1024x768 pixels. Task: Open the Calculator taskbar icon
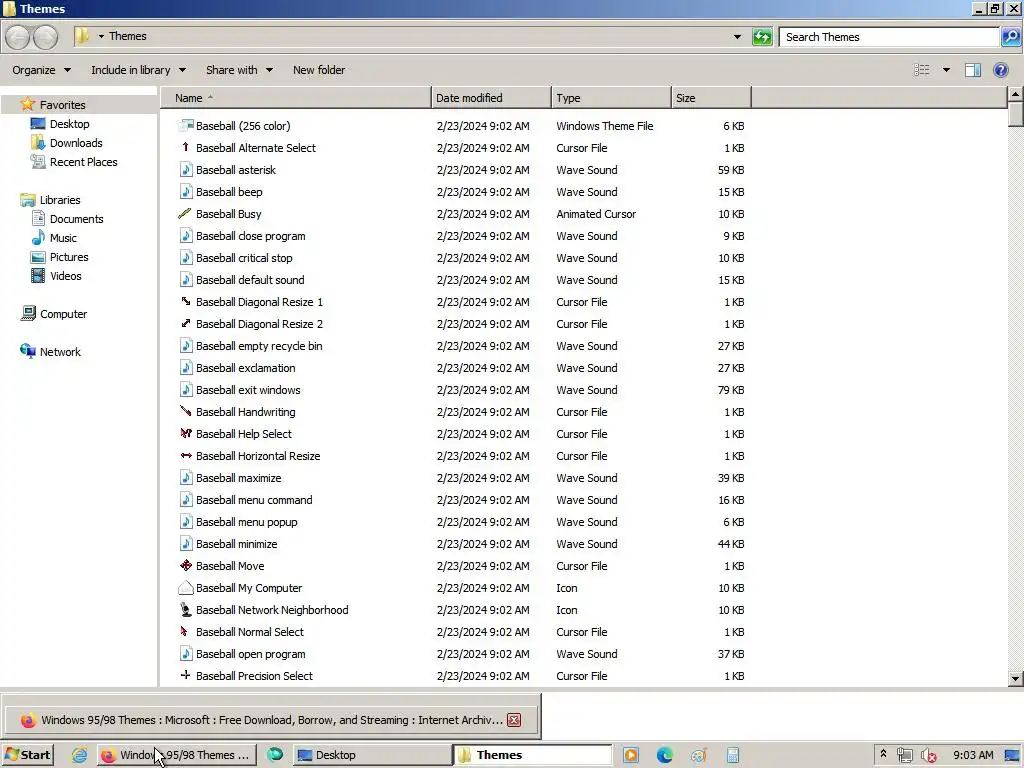click(733, 755)
